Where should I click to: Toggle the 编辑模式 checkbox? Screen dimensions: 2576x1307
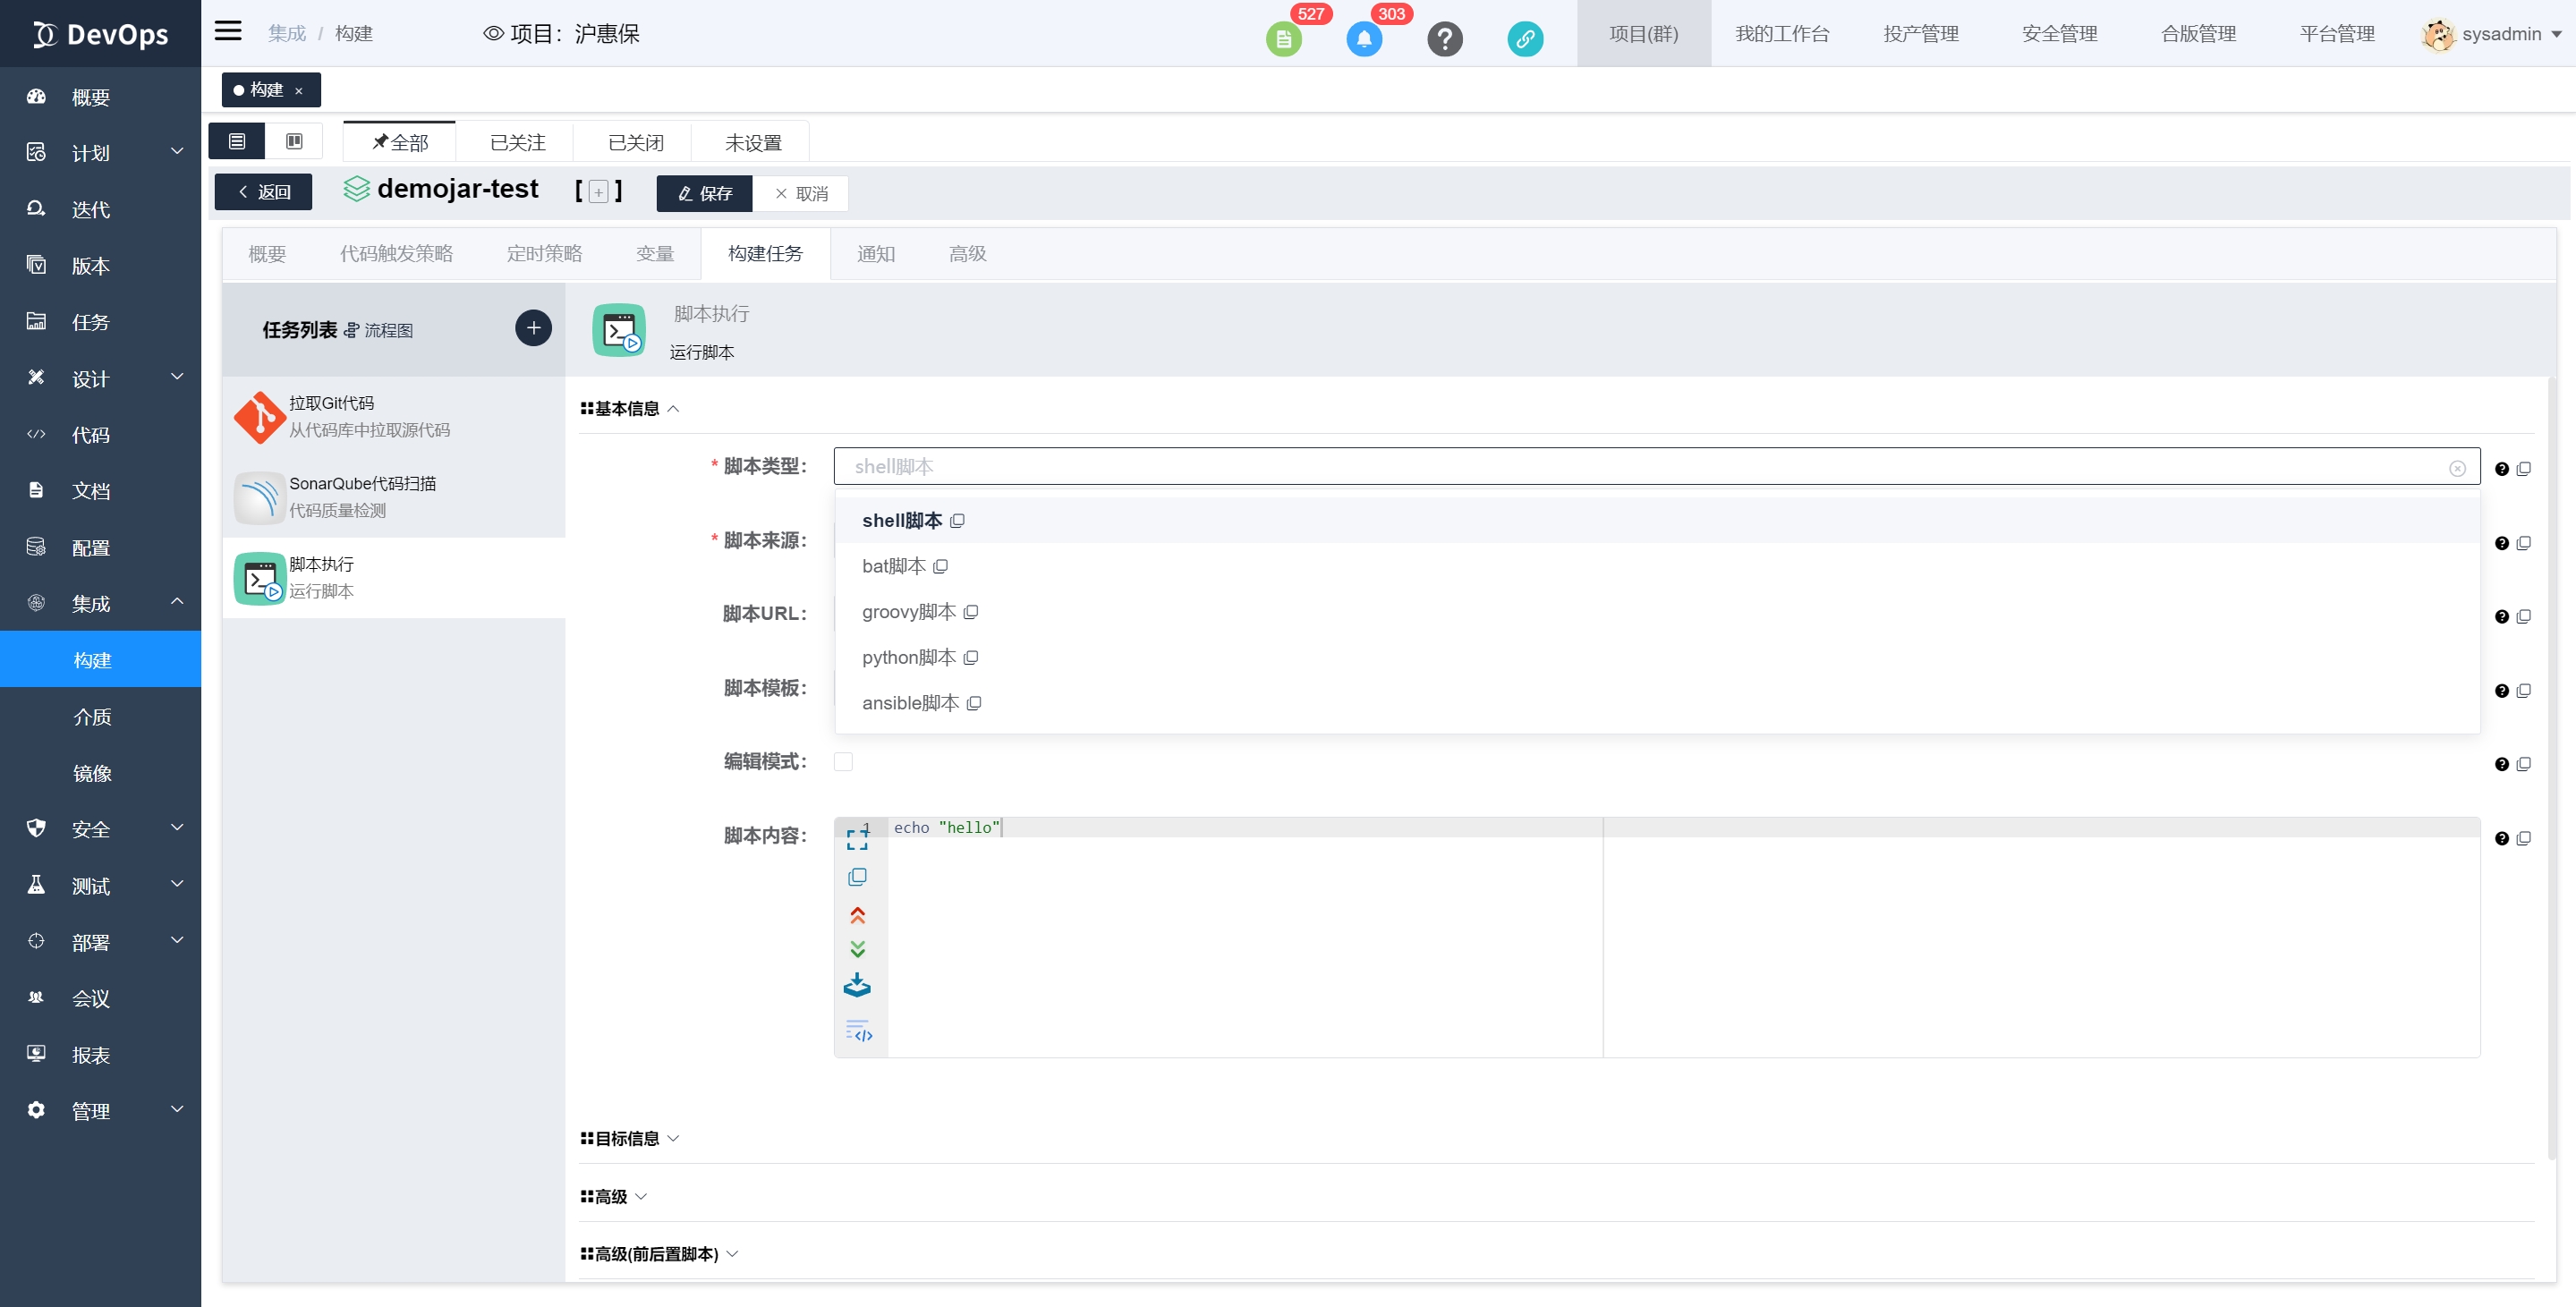tap(843, 762)
